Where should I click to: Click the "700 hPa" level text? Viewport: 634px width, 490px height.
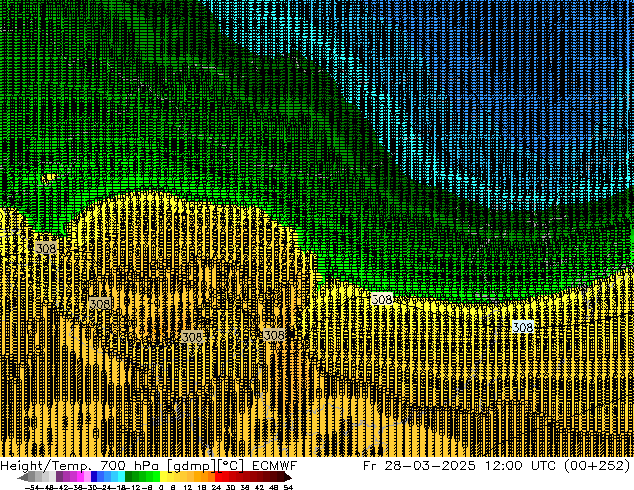pyautogui.click(x=129, y=466)
